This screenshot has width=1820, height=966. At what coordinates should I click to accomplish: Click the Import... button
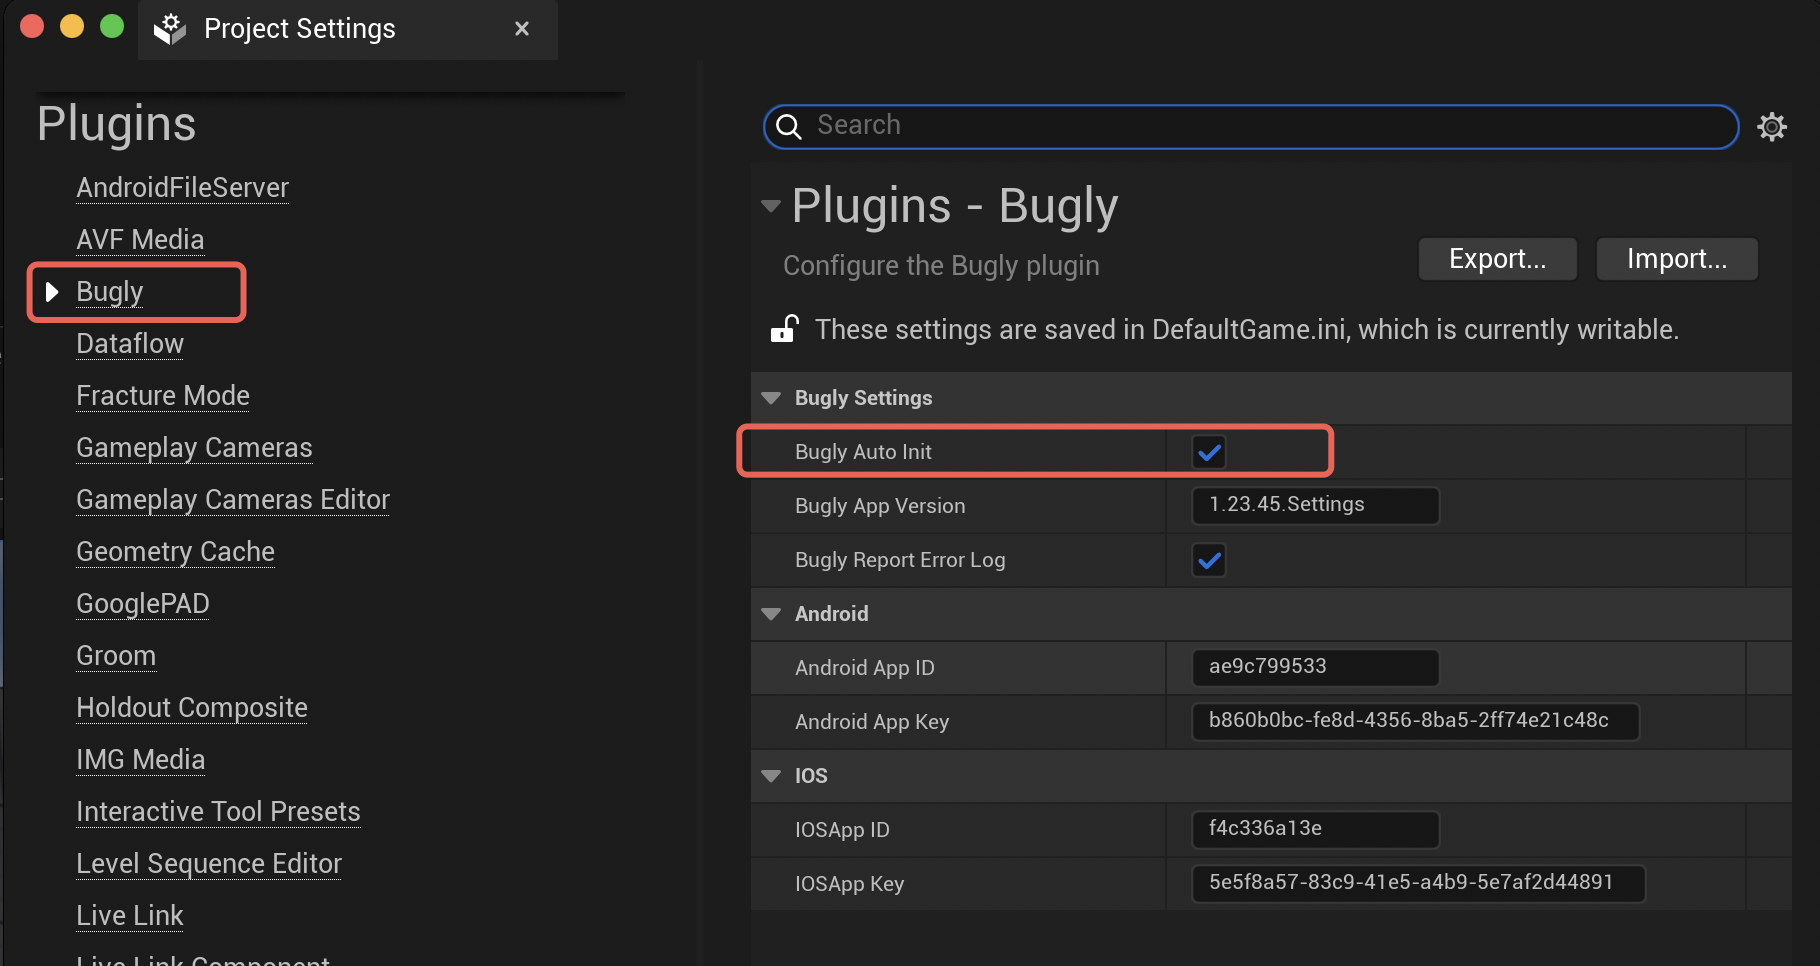1676,259
